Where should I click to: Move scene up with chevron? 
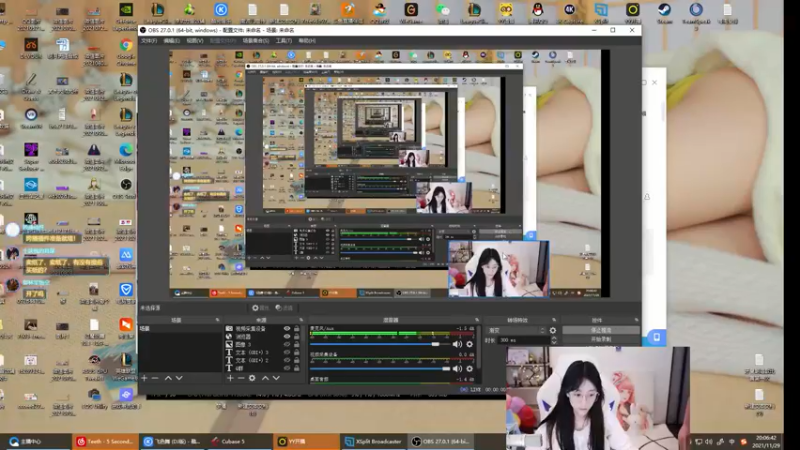[168, 378]
